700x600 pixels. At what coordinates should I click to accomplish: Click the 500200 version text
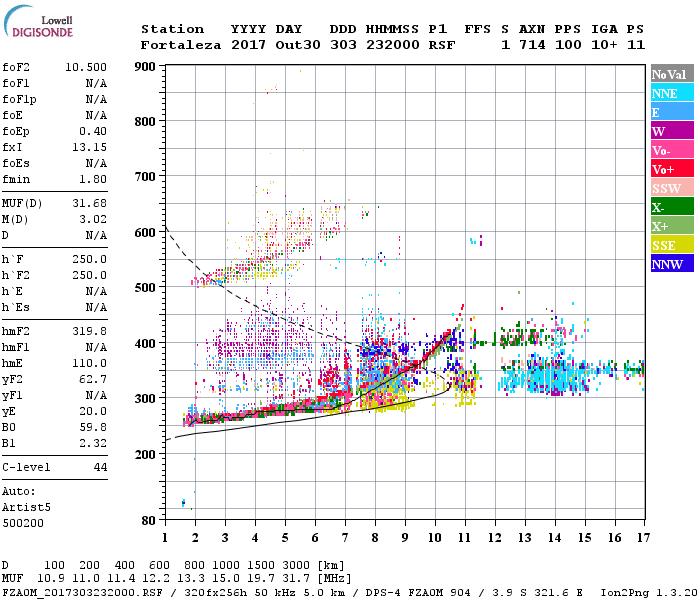[23, 523]
